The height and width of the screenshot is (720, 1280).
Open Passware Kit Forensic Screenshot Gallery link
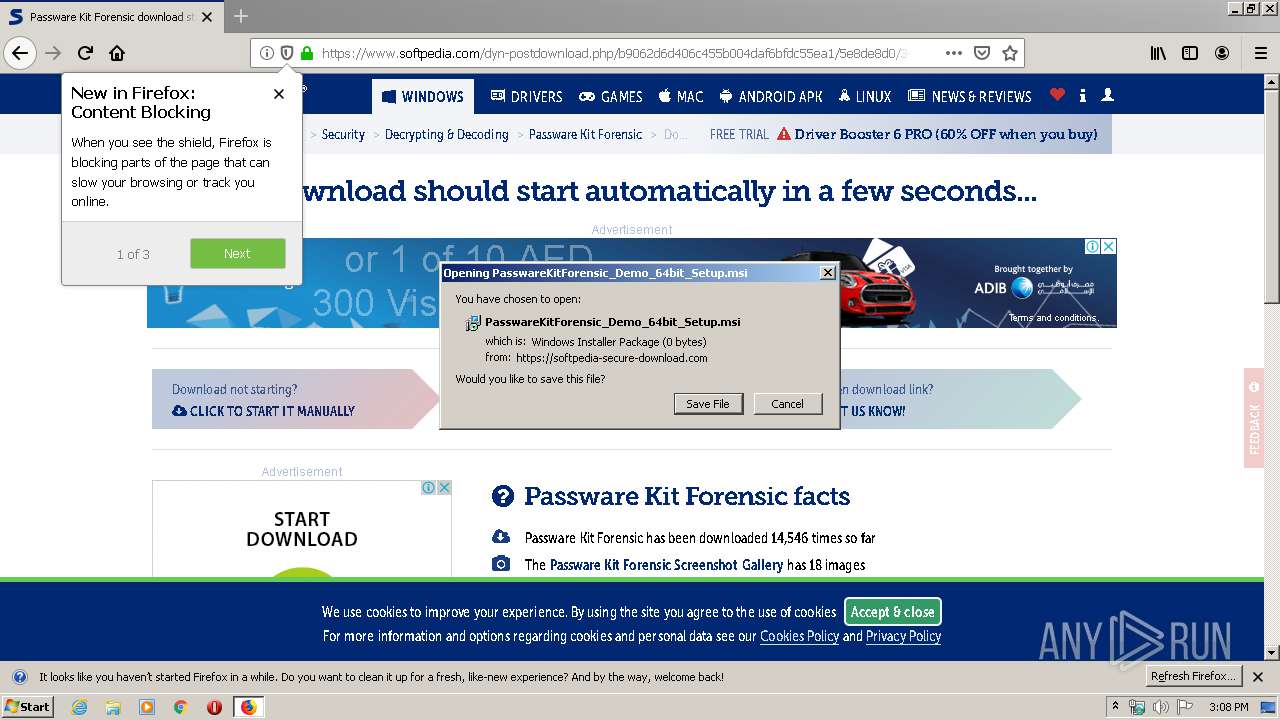667,565
